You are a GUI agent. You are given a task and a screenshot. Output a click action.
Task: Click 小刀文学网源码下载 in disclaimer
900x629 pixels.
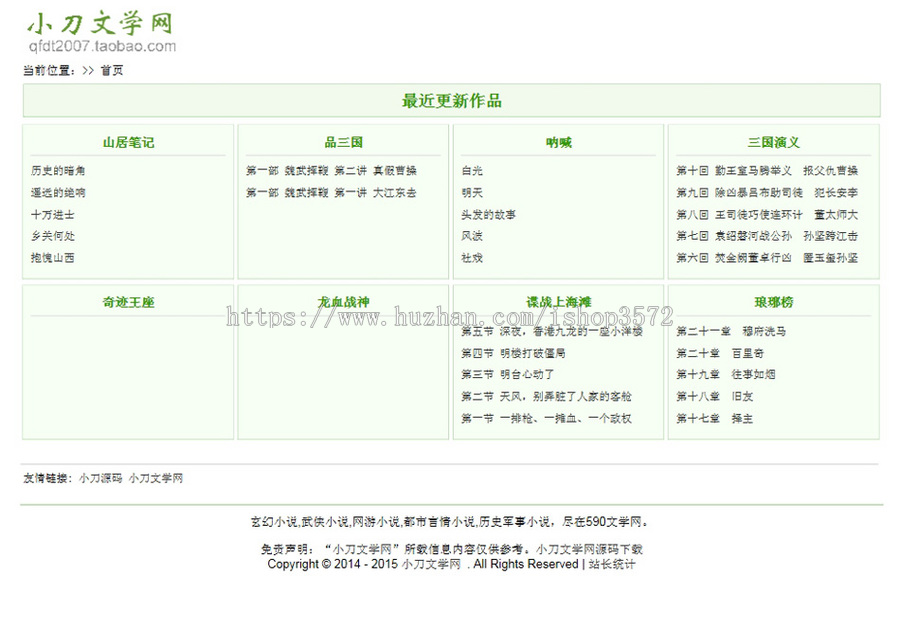click(x=589, y=549)
